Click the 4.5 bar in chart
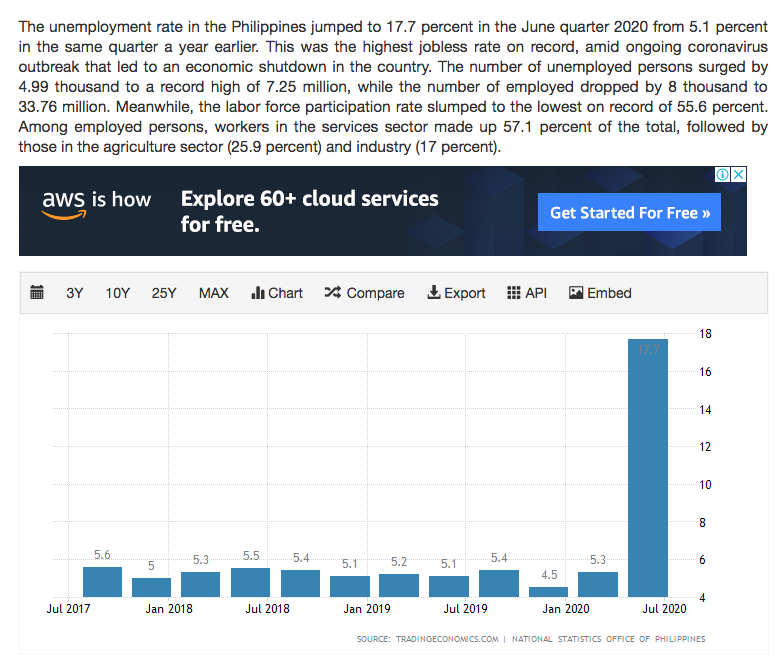Image resolution: width=777 pixels, height=655 pixels. (x=549, y=592)
